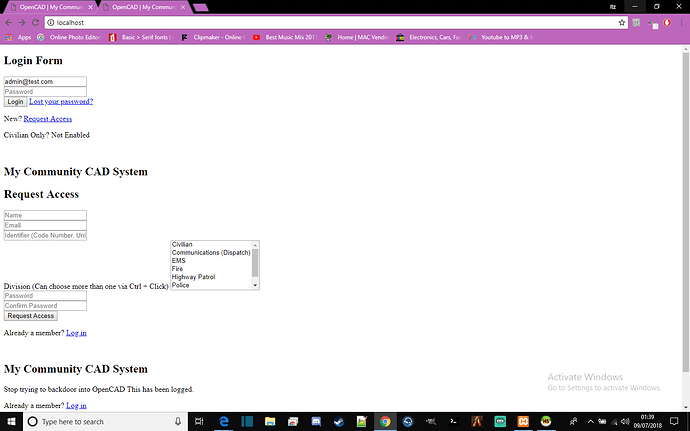The height and width of the screenshot is (431, 690).
Task: Select Communications (Dispatch) division
Action: pos(211,253)
